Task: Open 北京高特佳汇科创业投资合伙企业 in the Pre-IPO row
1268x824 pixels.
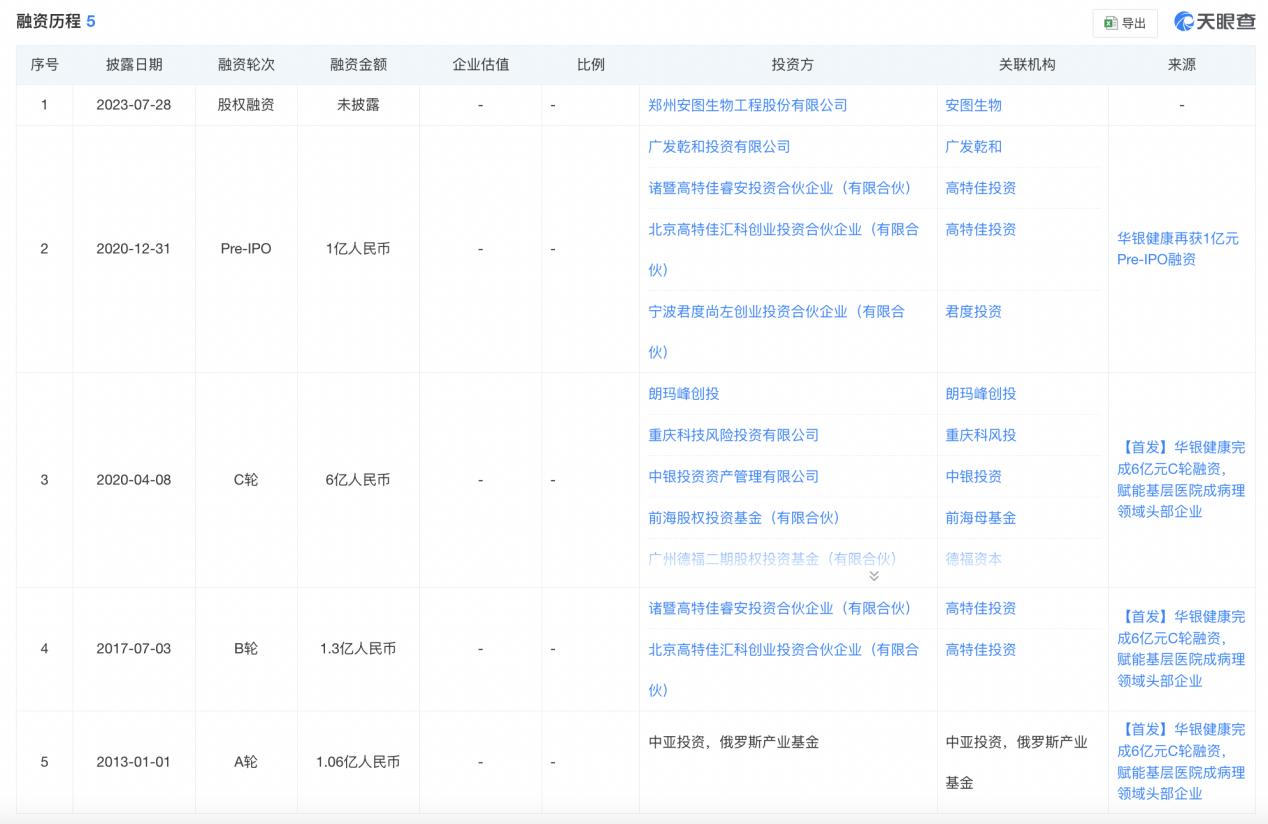Action: point(783,249)
